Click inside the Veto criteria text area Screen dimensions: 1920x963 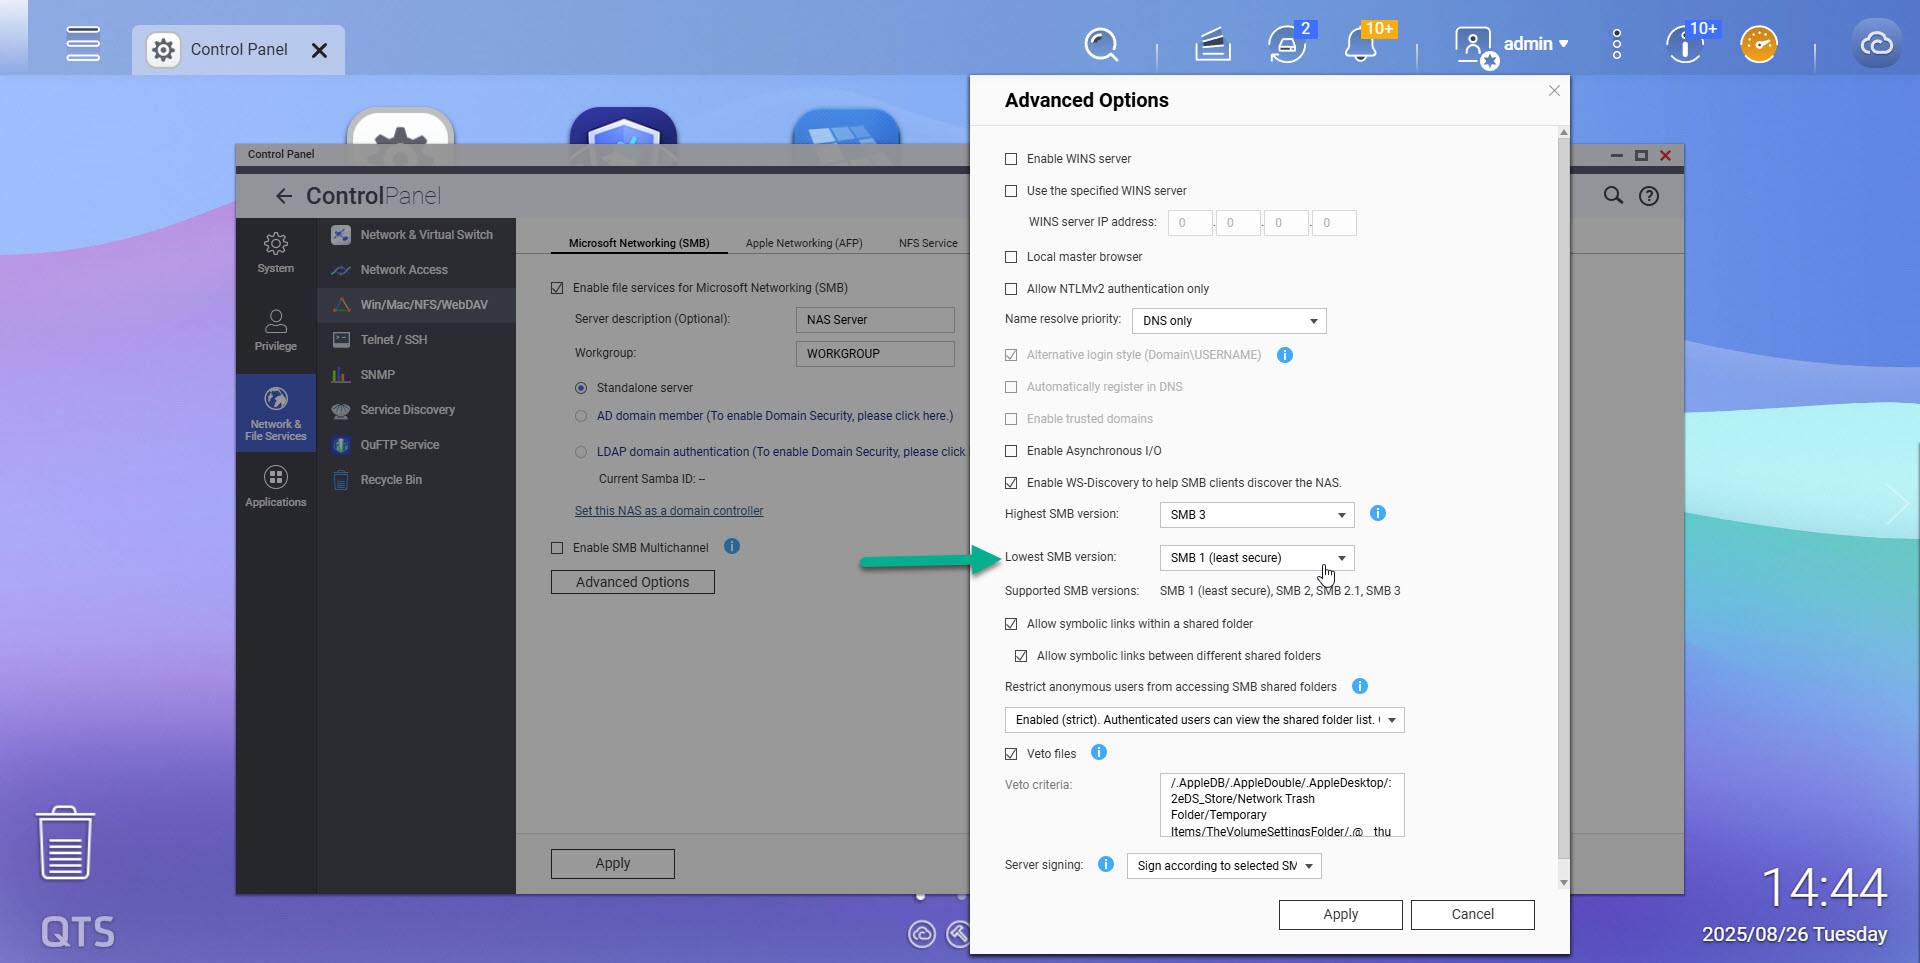coord(1282,805)
